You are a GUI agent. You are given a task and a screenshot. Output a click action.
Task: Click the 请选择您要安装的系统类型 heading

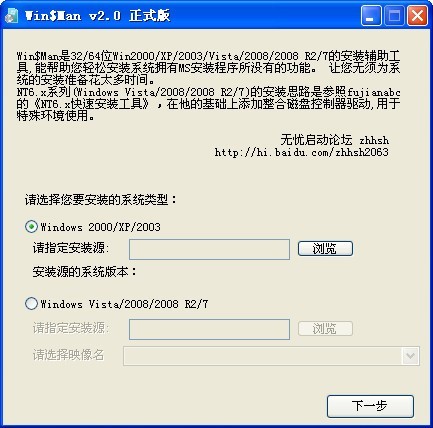tap(100, 200)
